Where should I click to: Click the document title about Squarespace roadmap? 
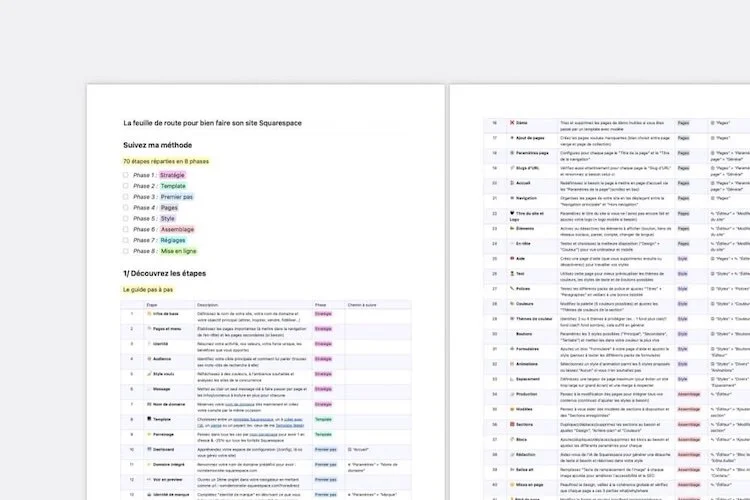point(212,123)
